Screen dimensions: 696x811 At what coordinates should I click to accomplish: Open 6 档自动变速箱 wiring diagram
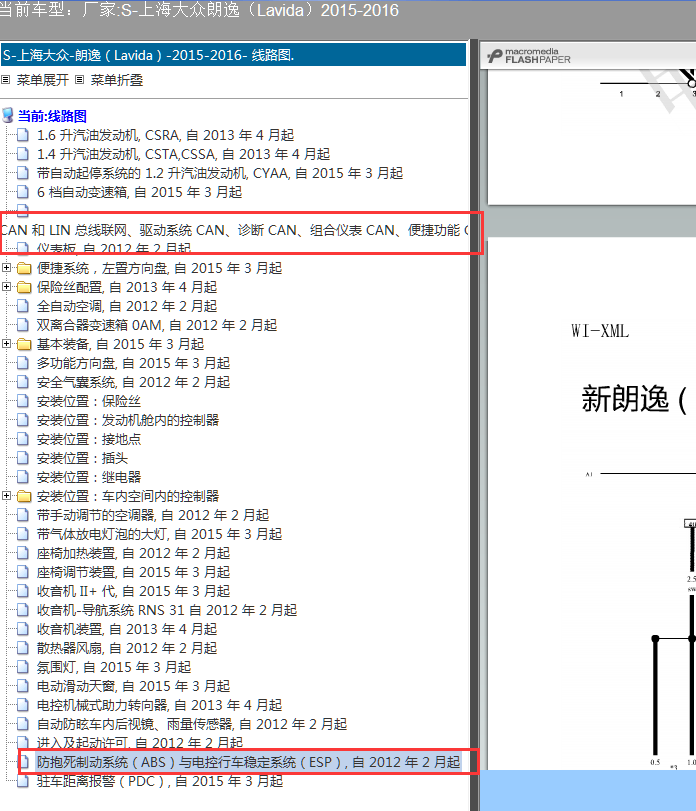pos(139,192)
